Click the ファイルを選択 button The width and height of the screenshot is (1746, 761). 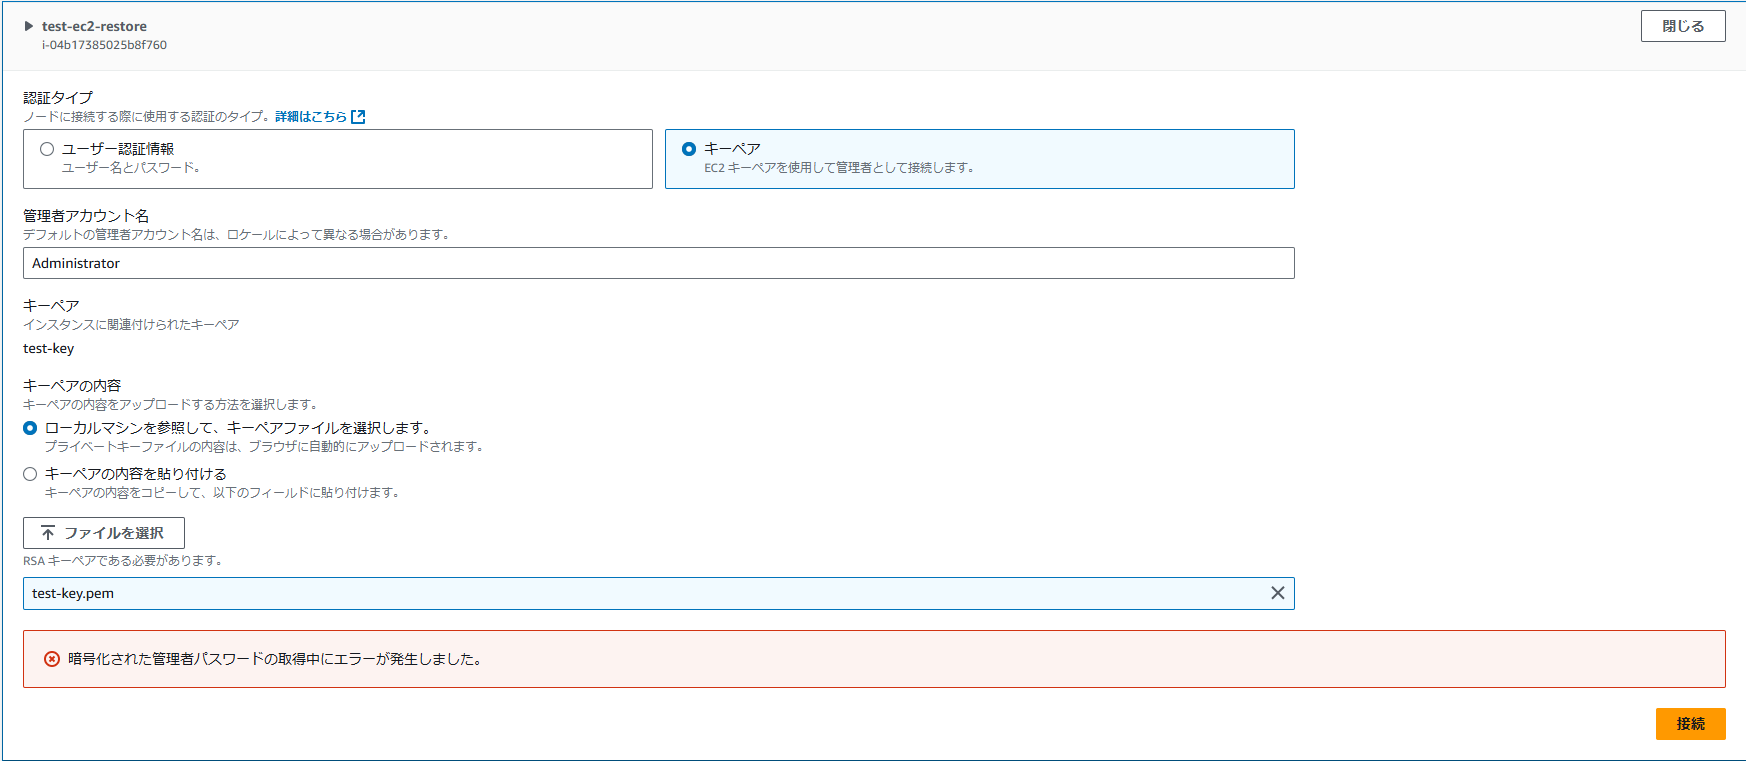point(104,533)
